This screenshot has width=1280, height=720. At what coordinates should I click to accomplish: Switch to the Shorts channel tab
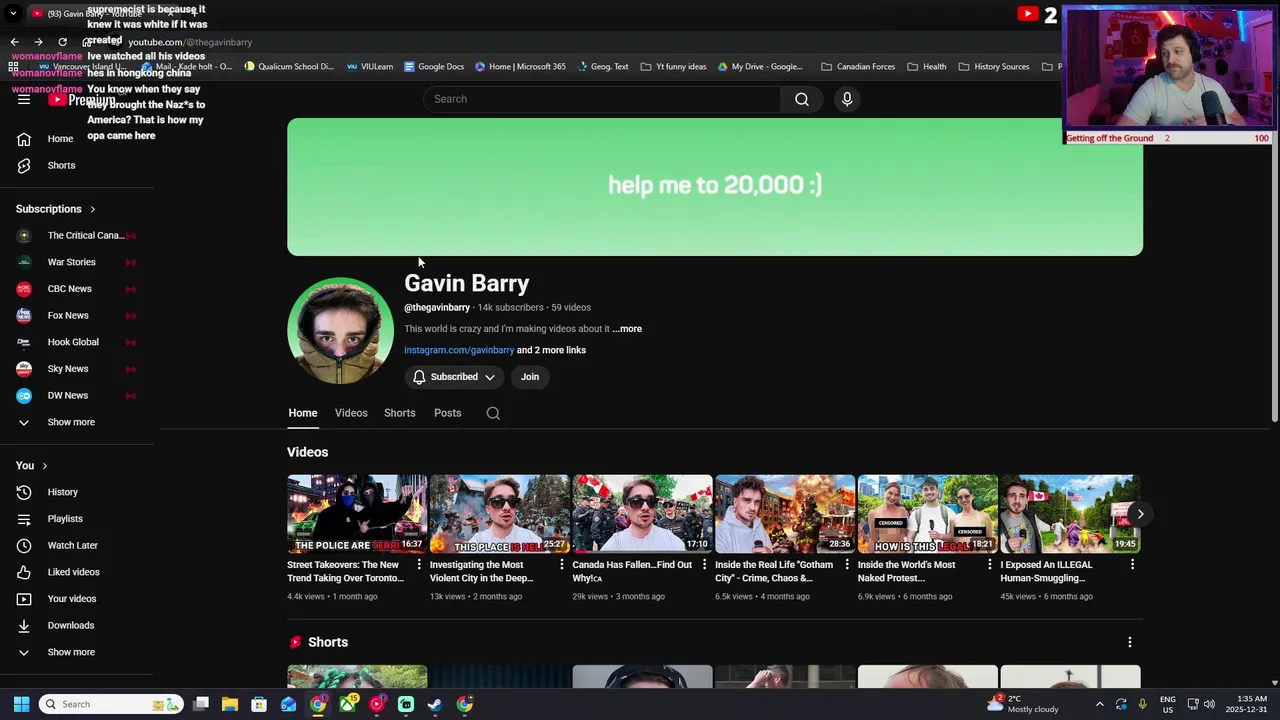[400, 413]
